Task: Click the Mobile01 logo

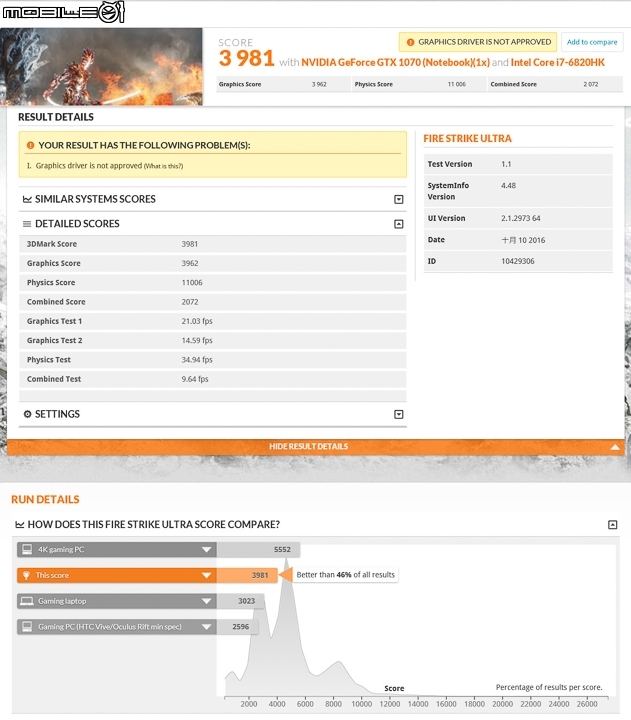Action: tap(63, 11)
